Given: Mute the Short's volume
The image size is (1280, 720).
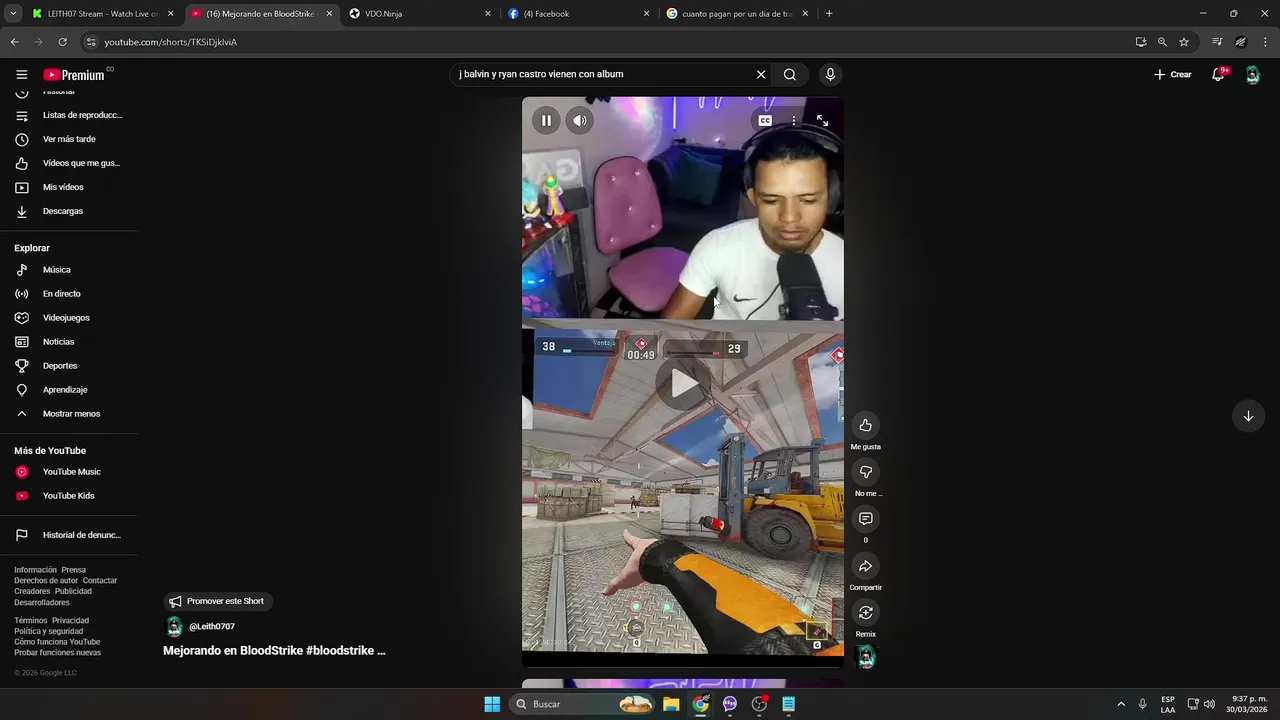Looking at the screenshot, I should coord(579,121).
